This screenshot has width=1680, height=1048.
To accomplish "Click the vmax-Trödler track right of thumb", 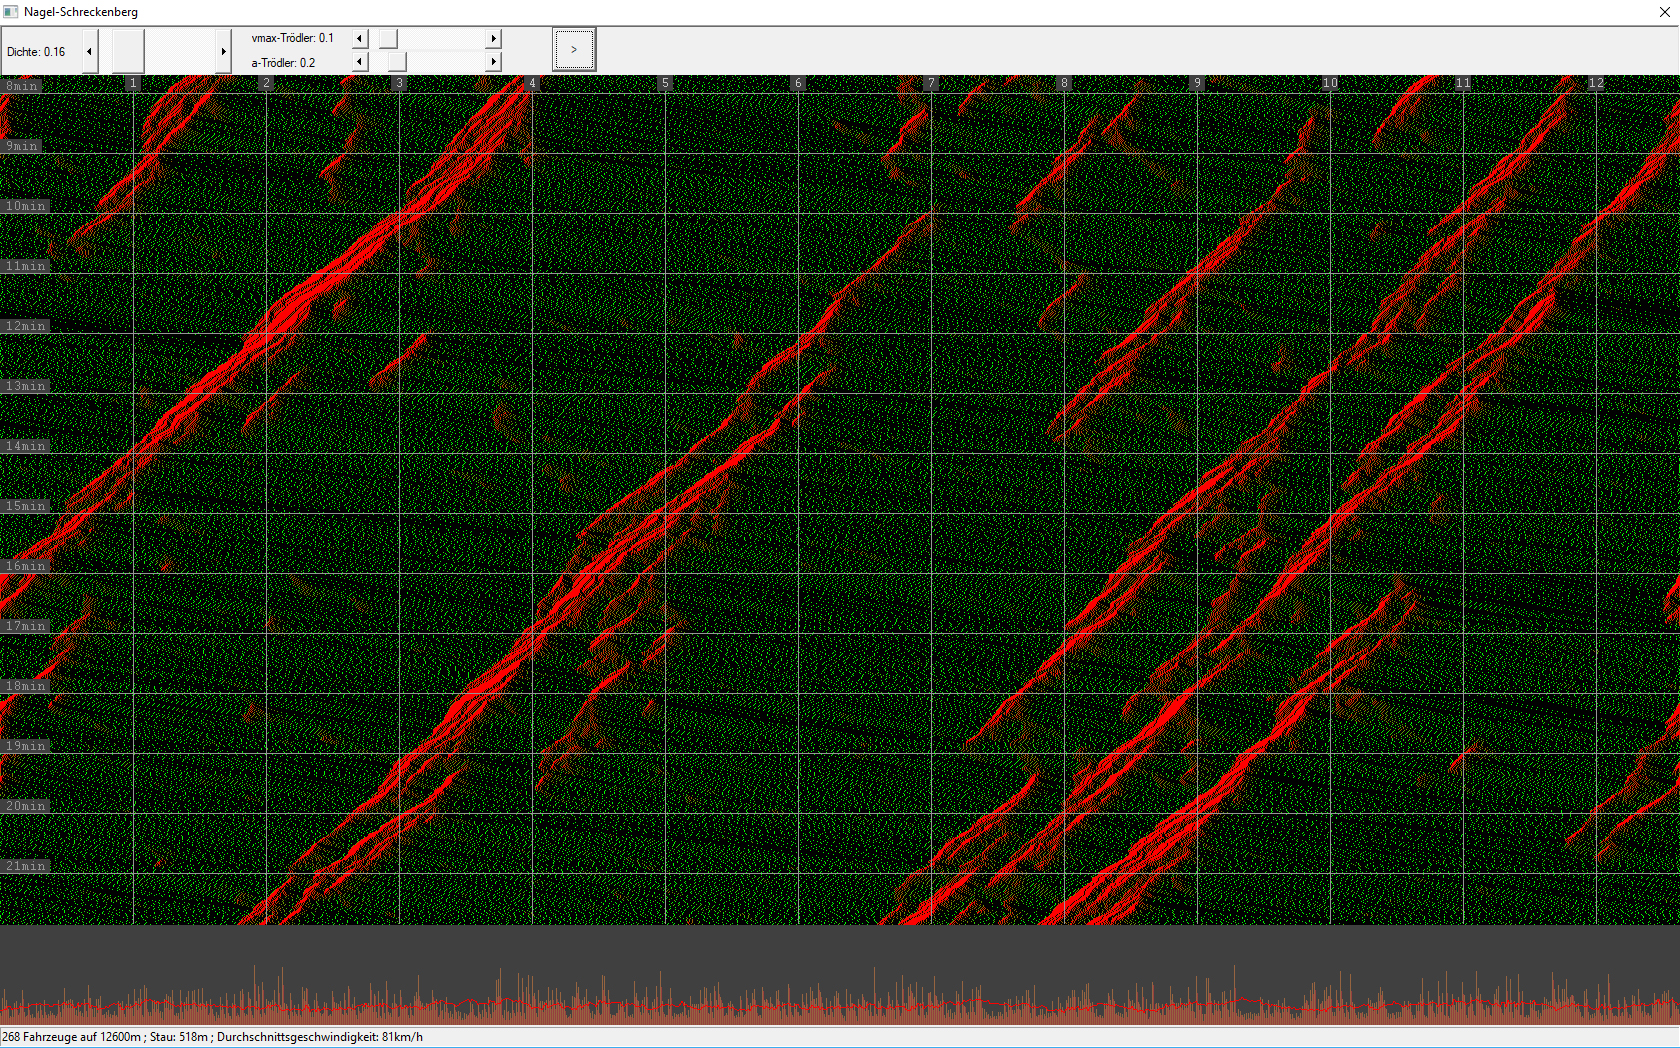I will [440, 38].
